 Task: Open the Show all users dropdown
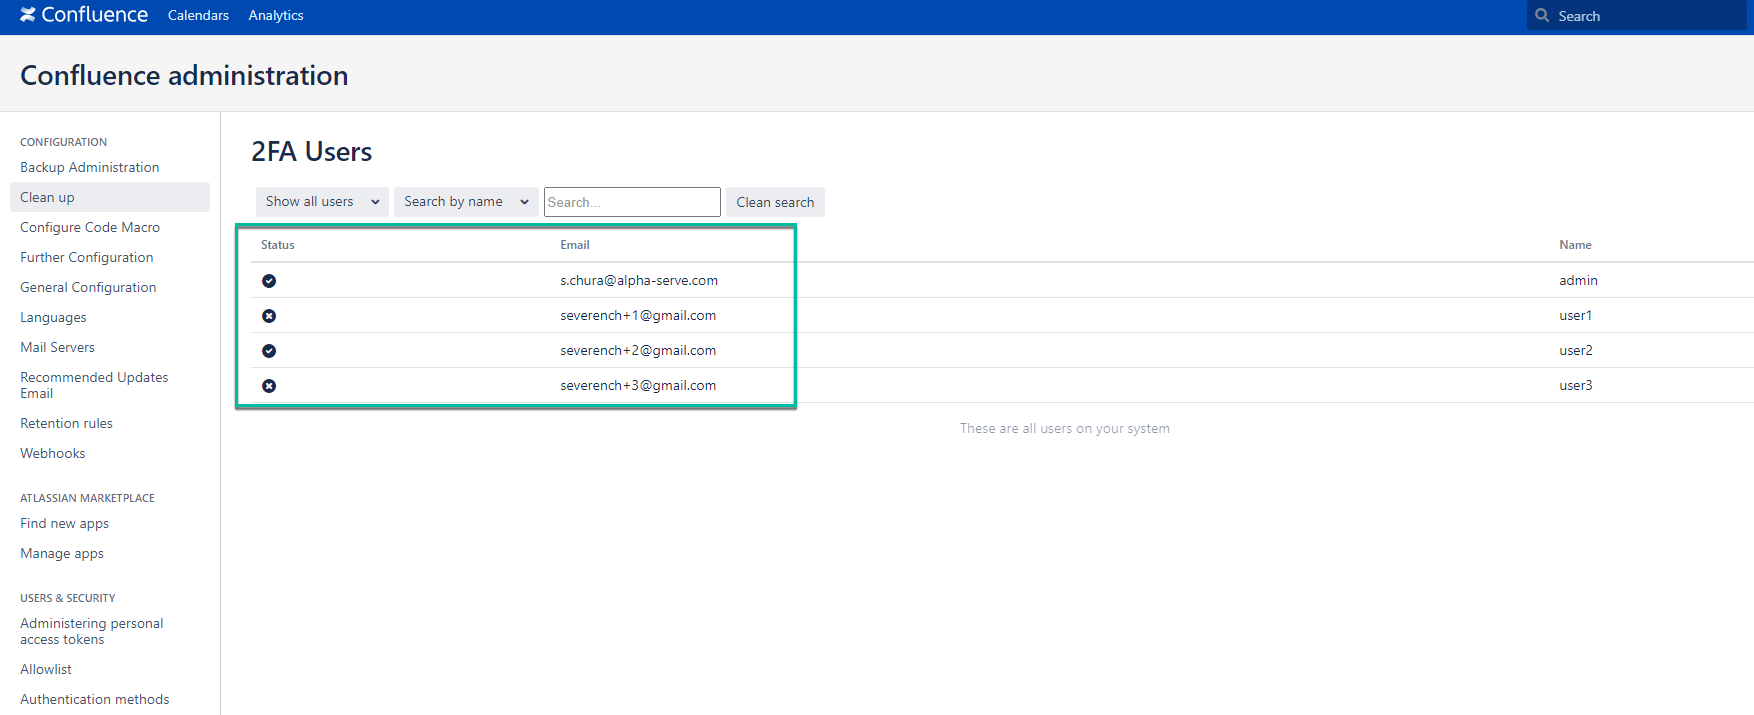(322, 202)
